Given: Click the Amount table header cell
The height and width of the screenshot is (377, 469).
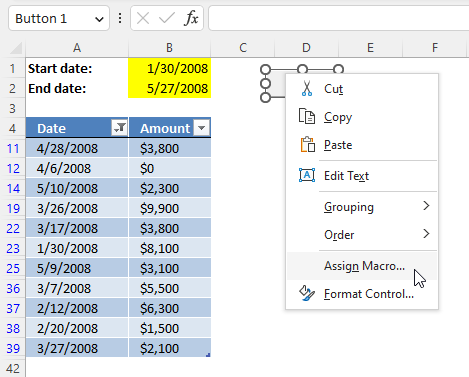Looking at the screenshot, I should 170,128.
